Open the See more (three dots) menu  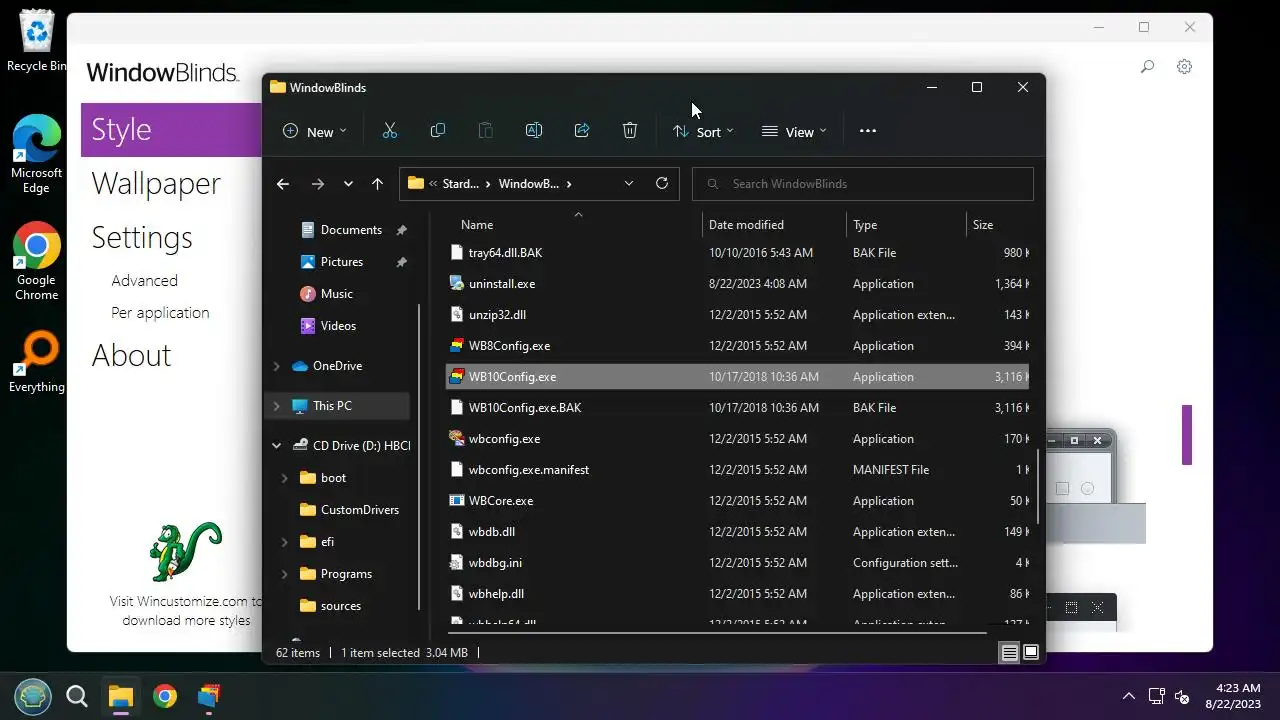[868, 131]
